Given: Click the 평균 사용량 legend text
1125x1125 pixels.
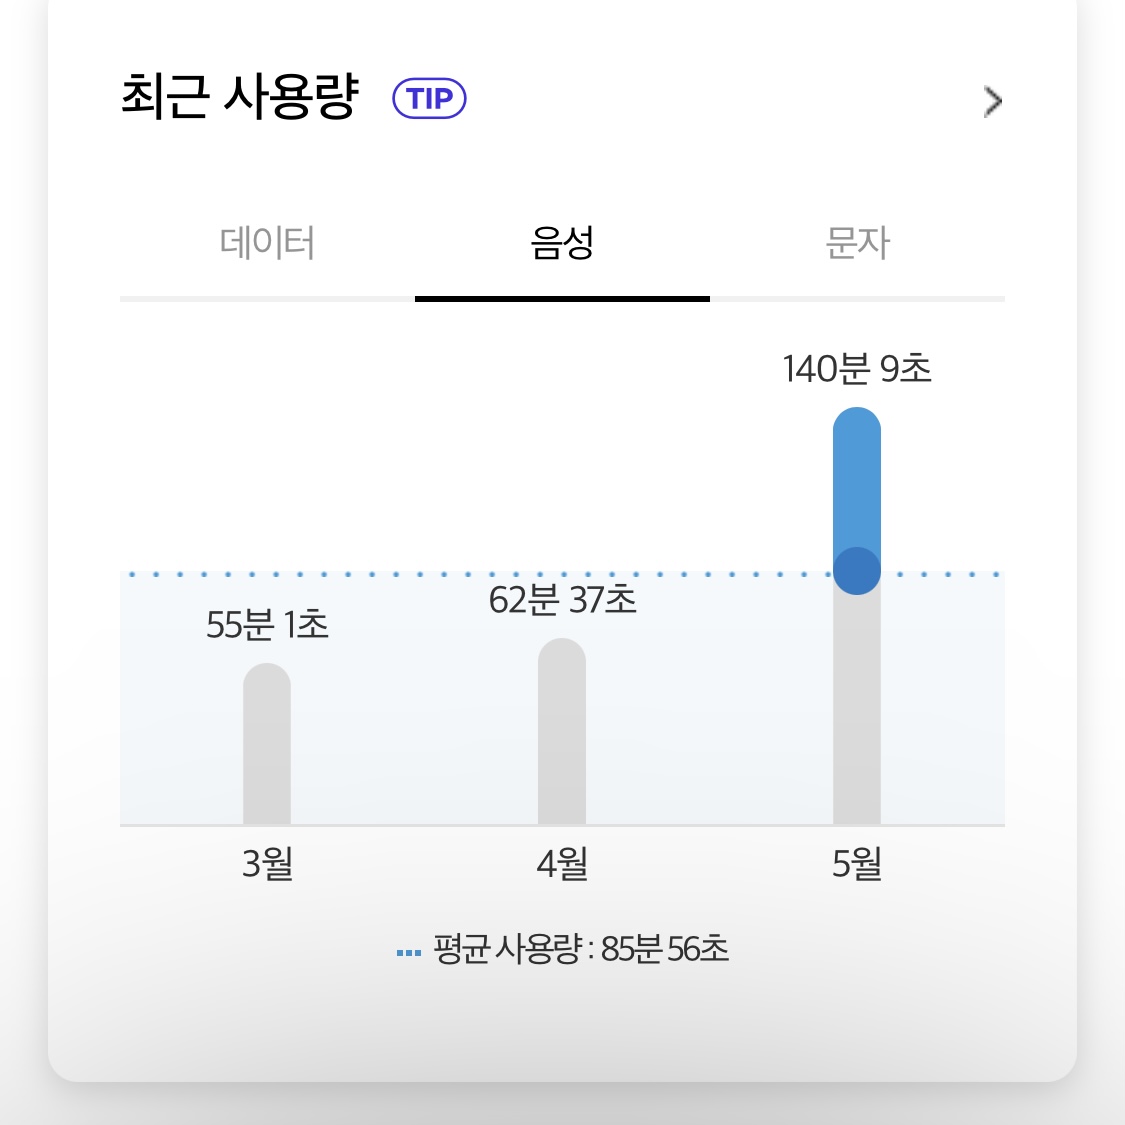Looking at the screenshot, I should (581, 949).
